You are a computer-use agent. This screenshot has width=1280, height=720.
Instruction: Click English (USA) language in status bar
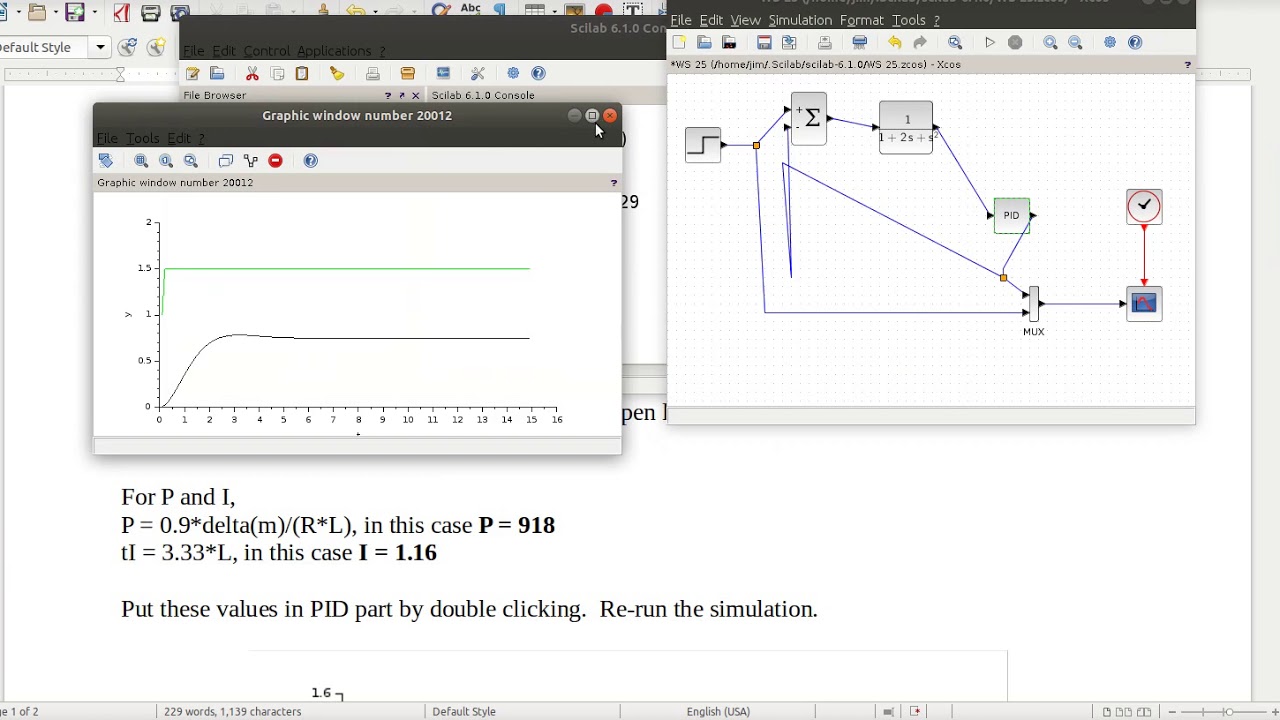coord(718,712)
